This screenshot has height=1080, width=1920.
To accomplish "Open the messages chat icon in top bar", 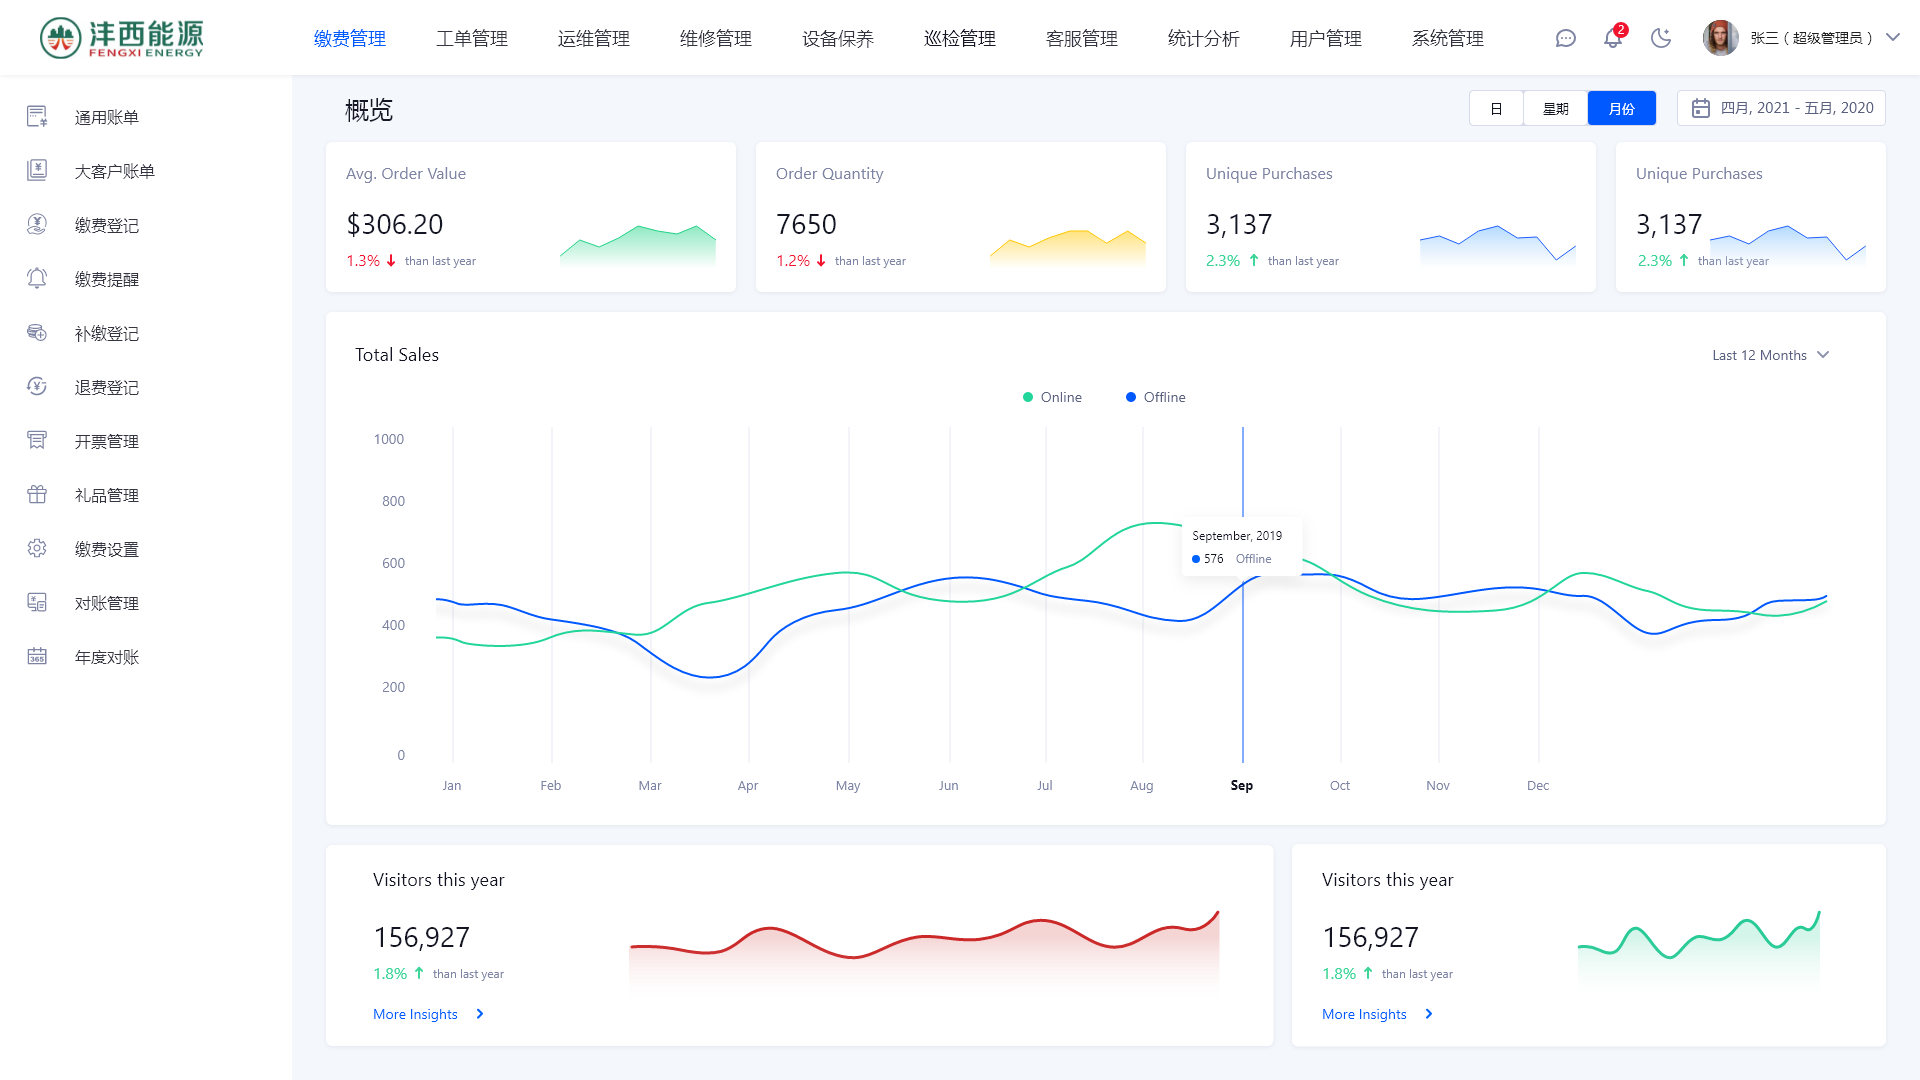I will click(x=1565, y=38).
